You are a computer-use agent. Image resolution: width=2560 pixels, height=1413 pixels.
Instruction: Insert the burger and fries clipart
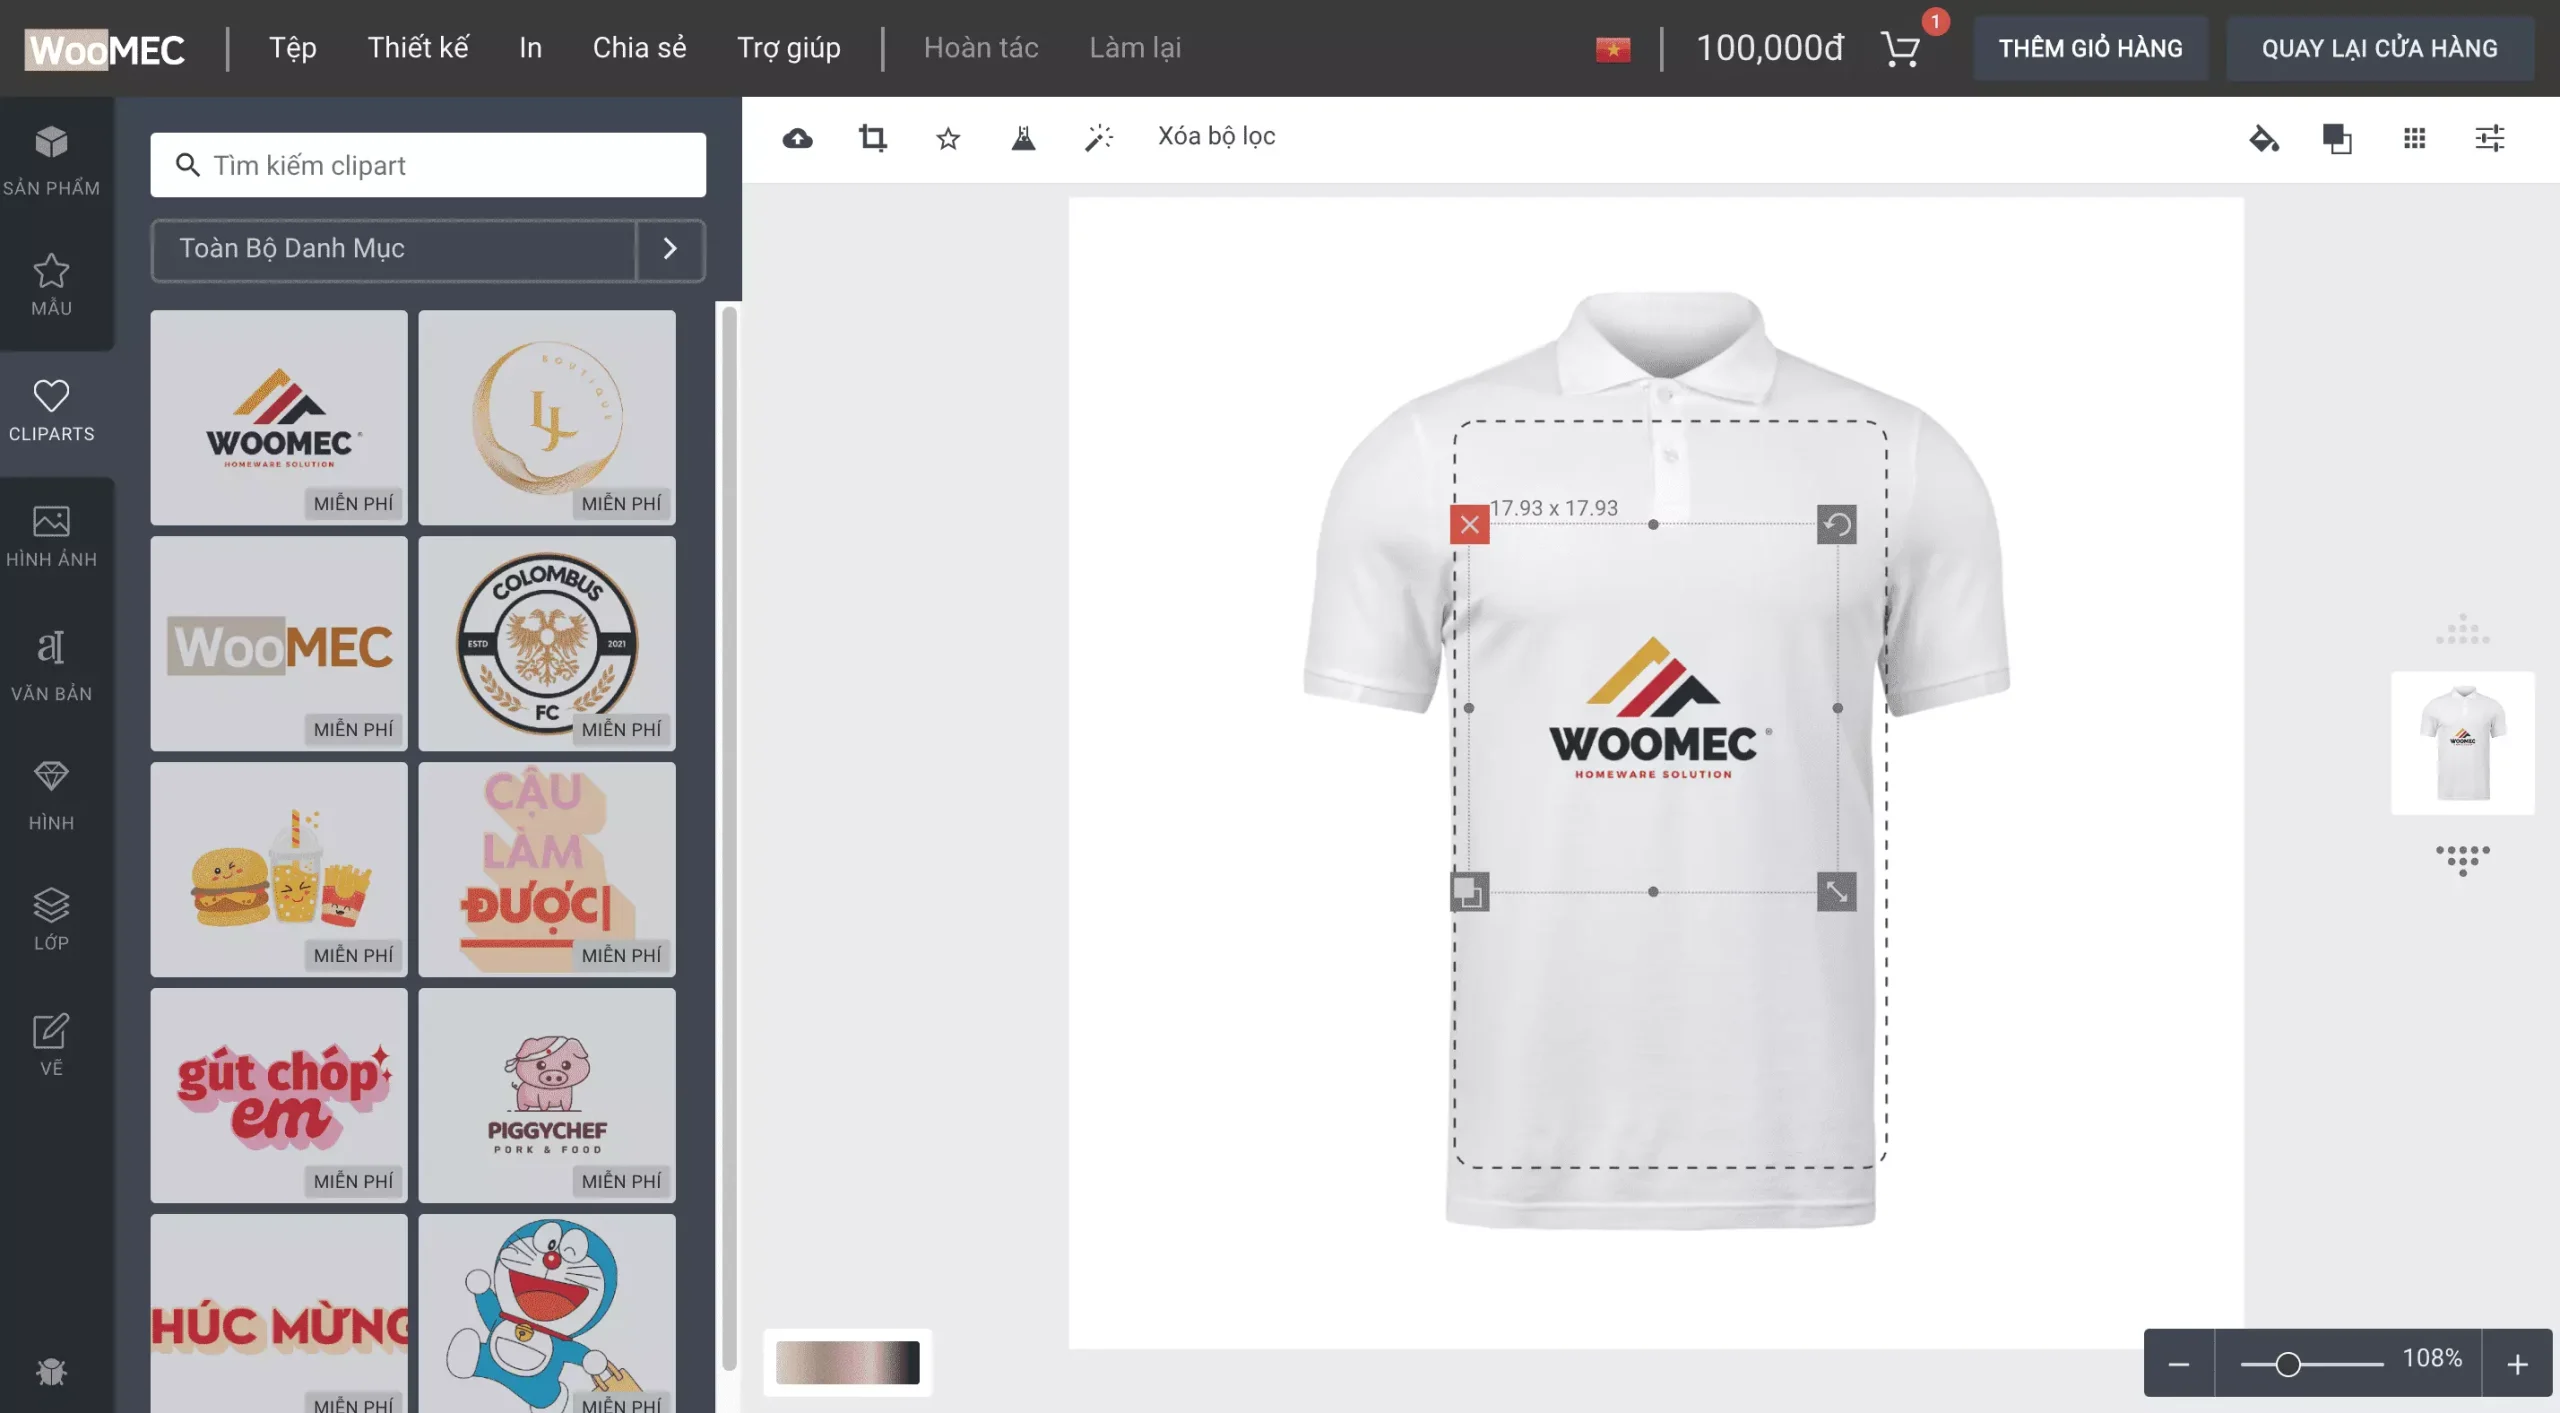pyautogui.click(x=279, y=869)
